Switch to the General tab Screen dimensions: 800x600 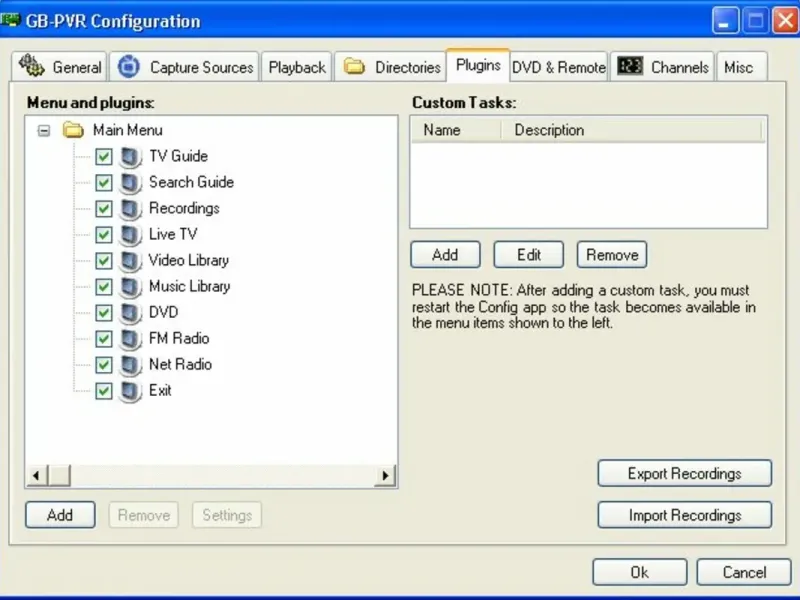59,67
